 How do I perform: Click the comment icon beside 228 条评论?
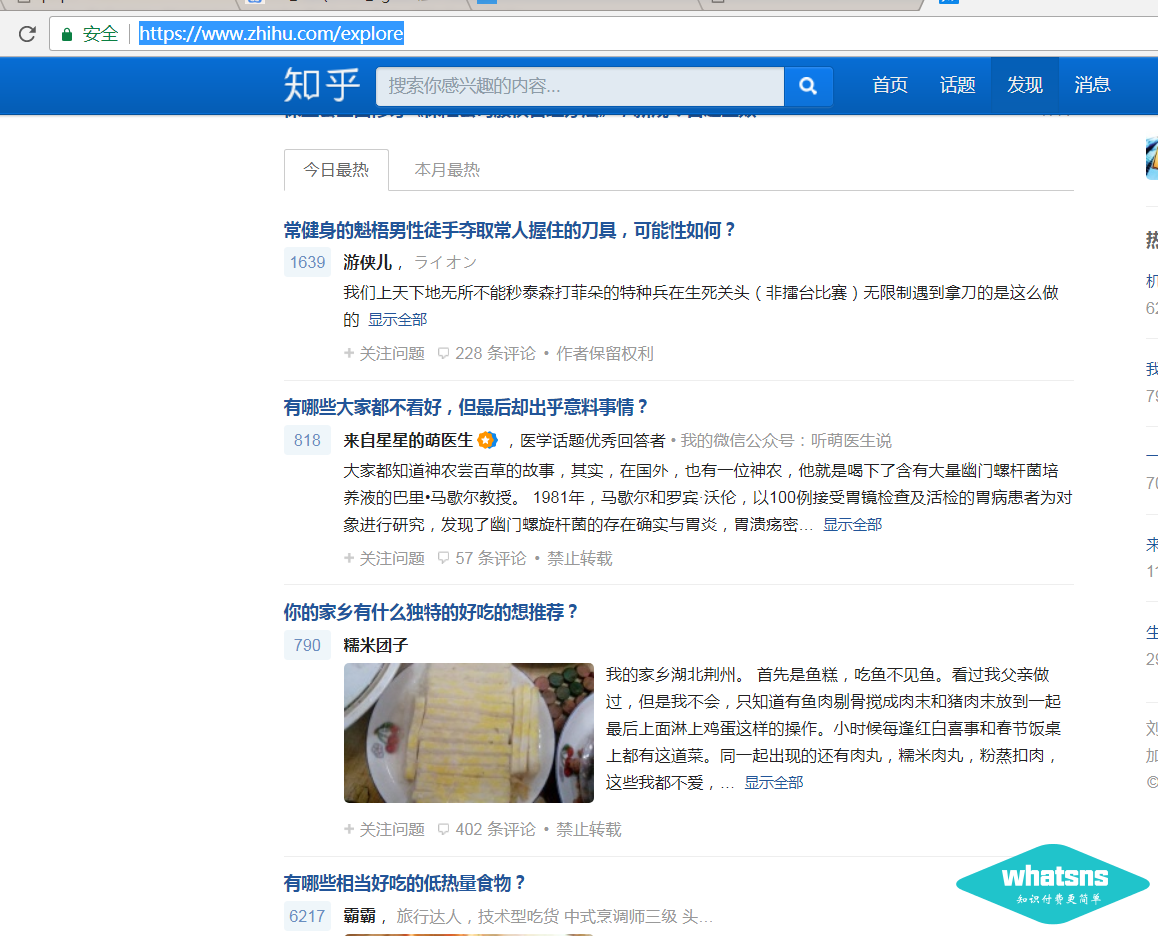click(x=443, y=354)
